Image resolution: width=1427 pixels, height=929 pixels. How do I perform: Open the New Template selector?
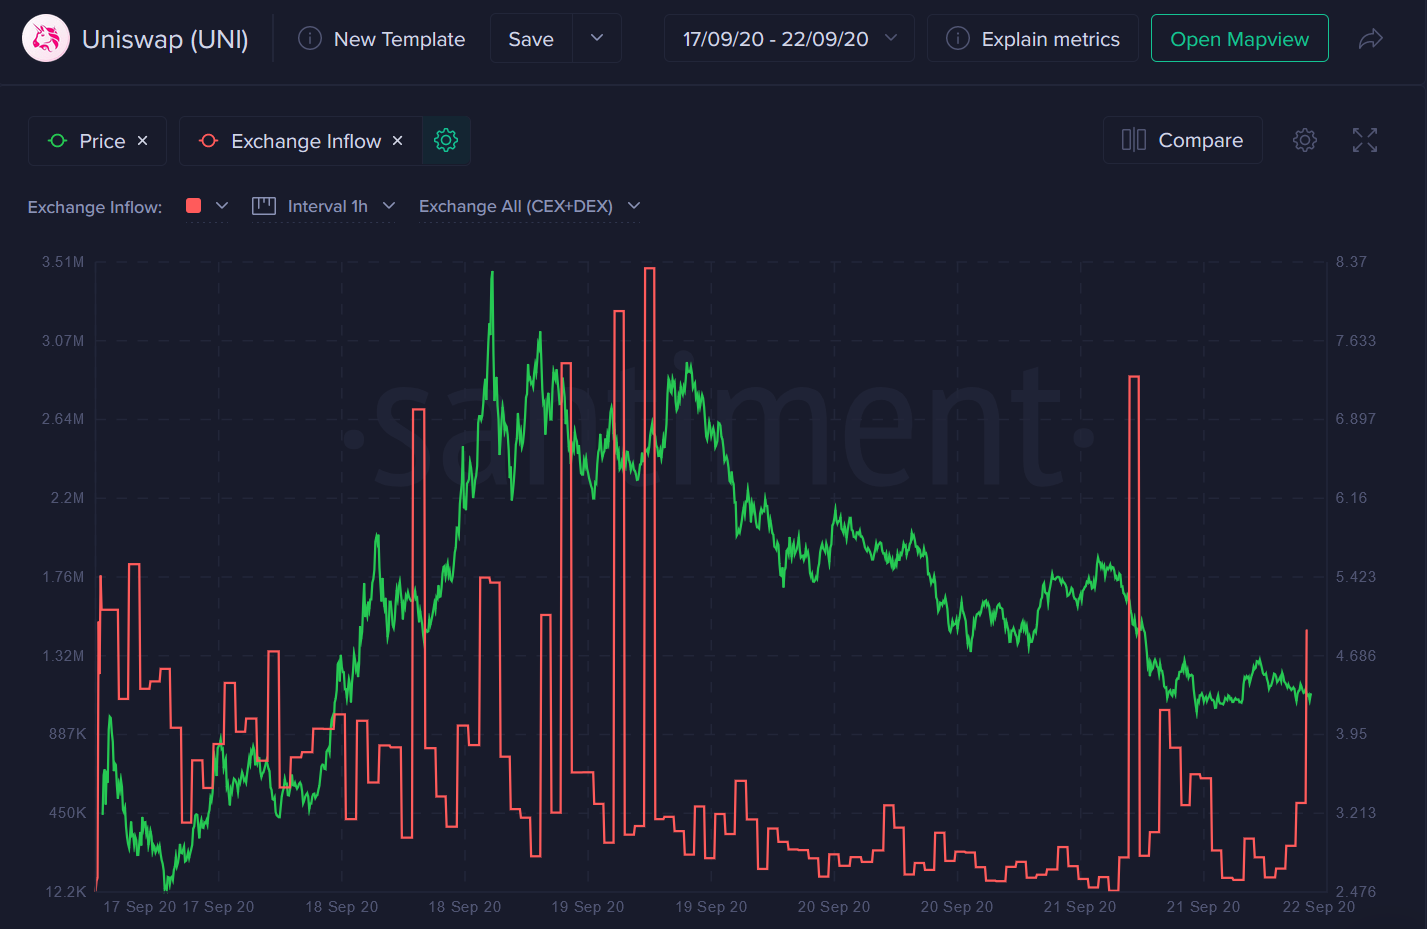click(x=382, y=39)
